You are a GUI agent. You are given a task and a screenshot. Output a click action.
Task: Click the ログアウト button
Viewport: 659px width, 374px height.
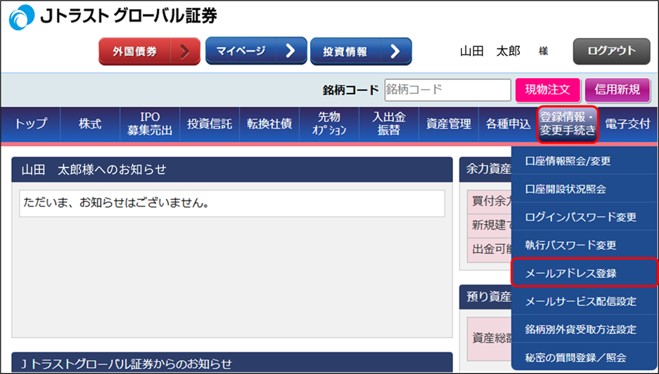[612, 51]
